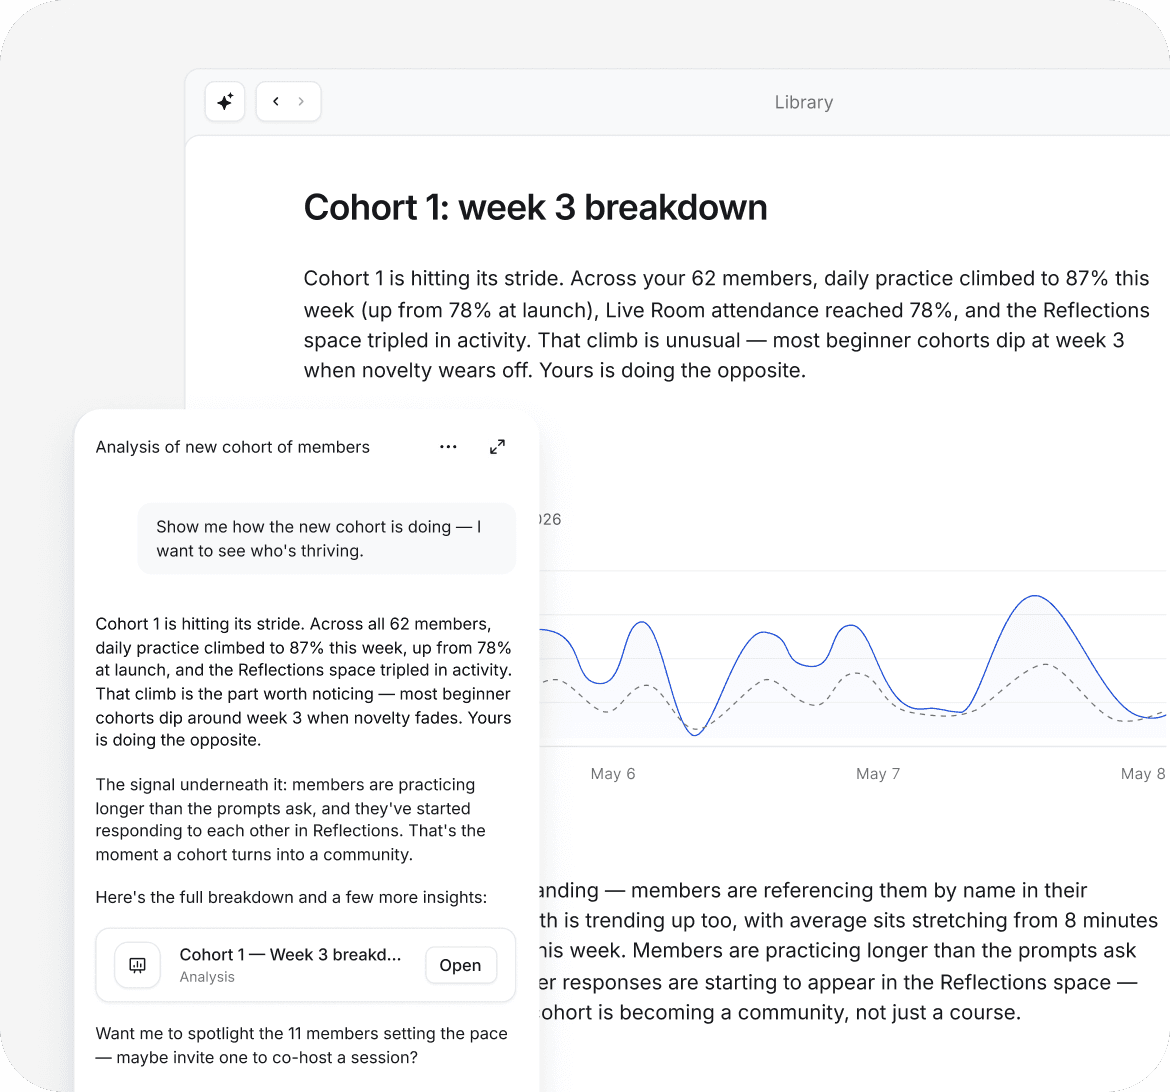Click the document's first paragraph about 62 members

pos(726,325)
